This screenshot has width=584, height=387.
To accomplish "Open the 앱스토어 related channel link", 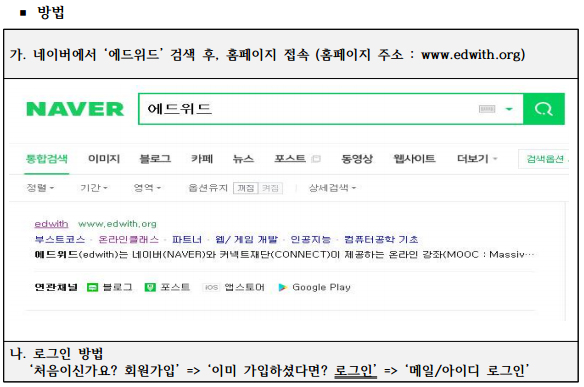I will point(244,287).
